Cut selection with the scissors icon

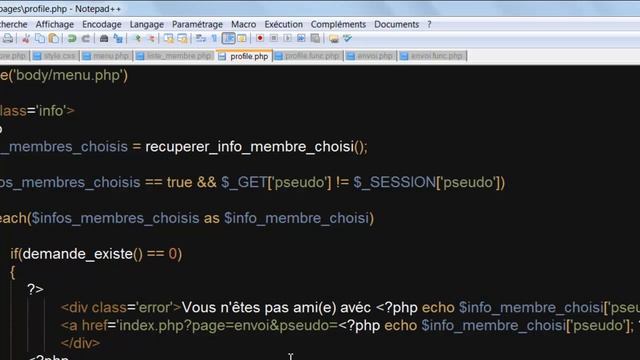tap(26, 38)
